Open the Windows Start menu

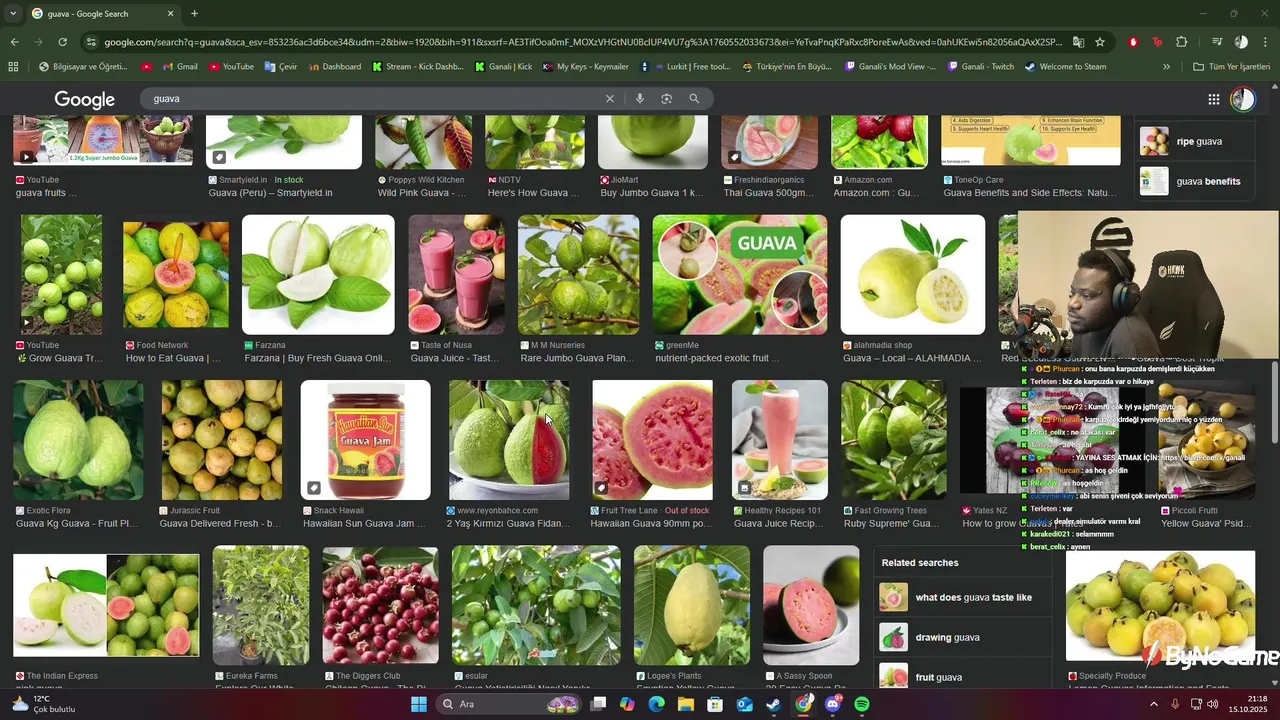(419, 705)
